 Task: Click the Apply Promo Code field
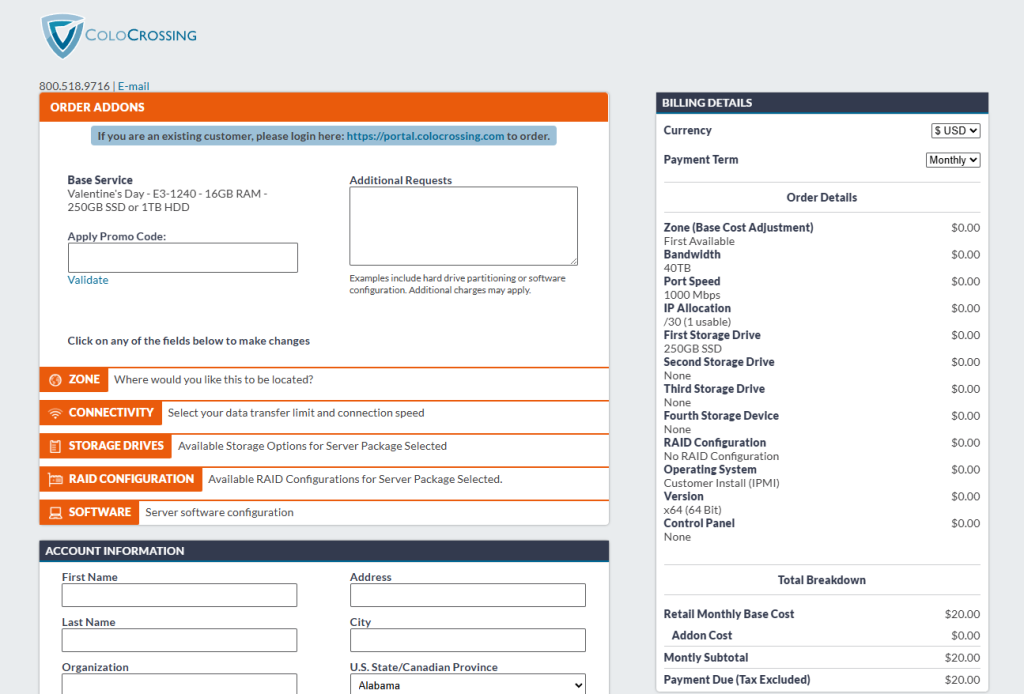[x=183, y=258]
